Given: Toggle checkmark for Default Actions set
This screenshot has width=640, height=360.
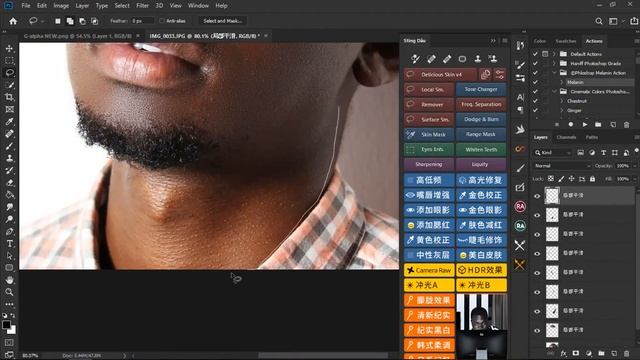Looking at the screenshot, I should [535, 54].
